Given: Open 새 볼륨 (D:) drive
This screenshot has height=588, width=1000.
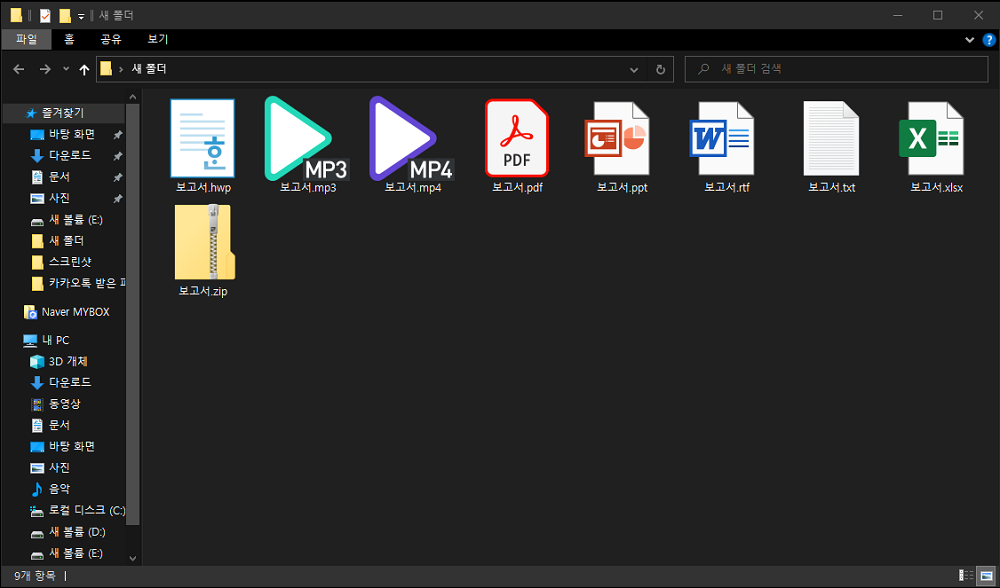Looking at the screenshot, I should (77, 532).
